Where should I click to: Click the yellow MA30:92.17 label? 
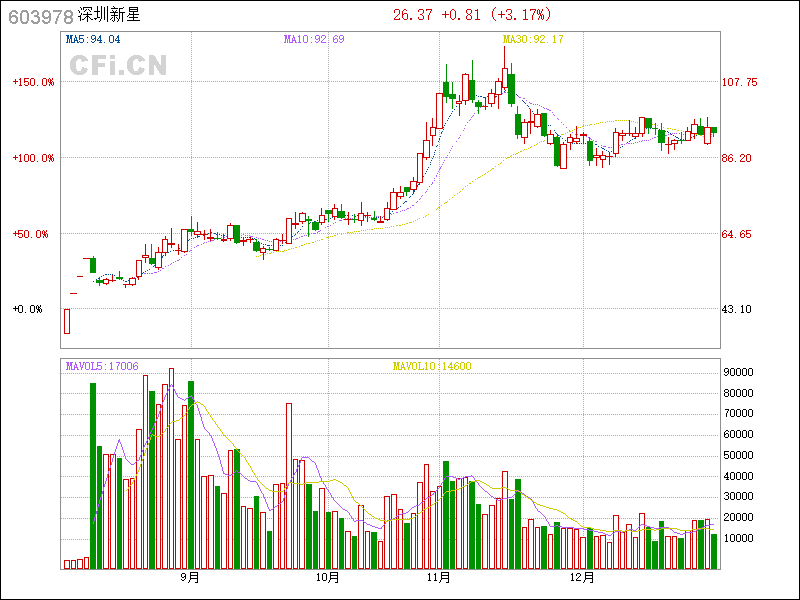click(x=533, y=40)
